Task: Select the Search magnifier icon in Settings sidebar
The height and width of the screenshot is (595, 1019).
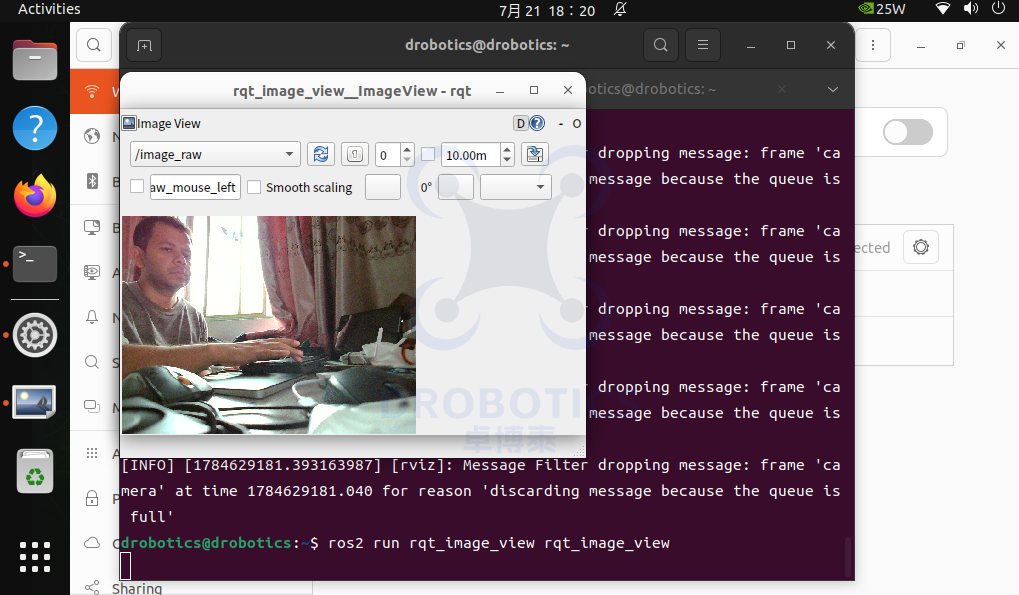Action: point(92,362)
